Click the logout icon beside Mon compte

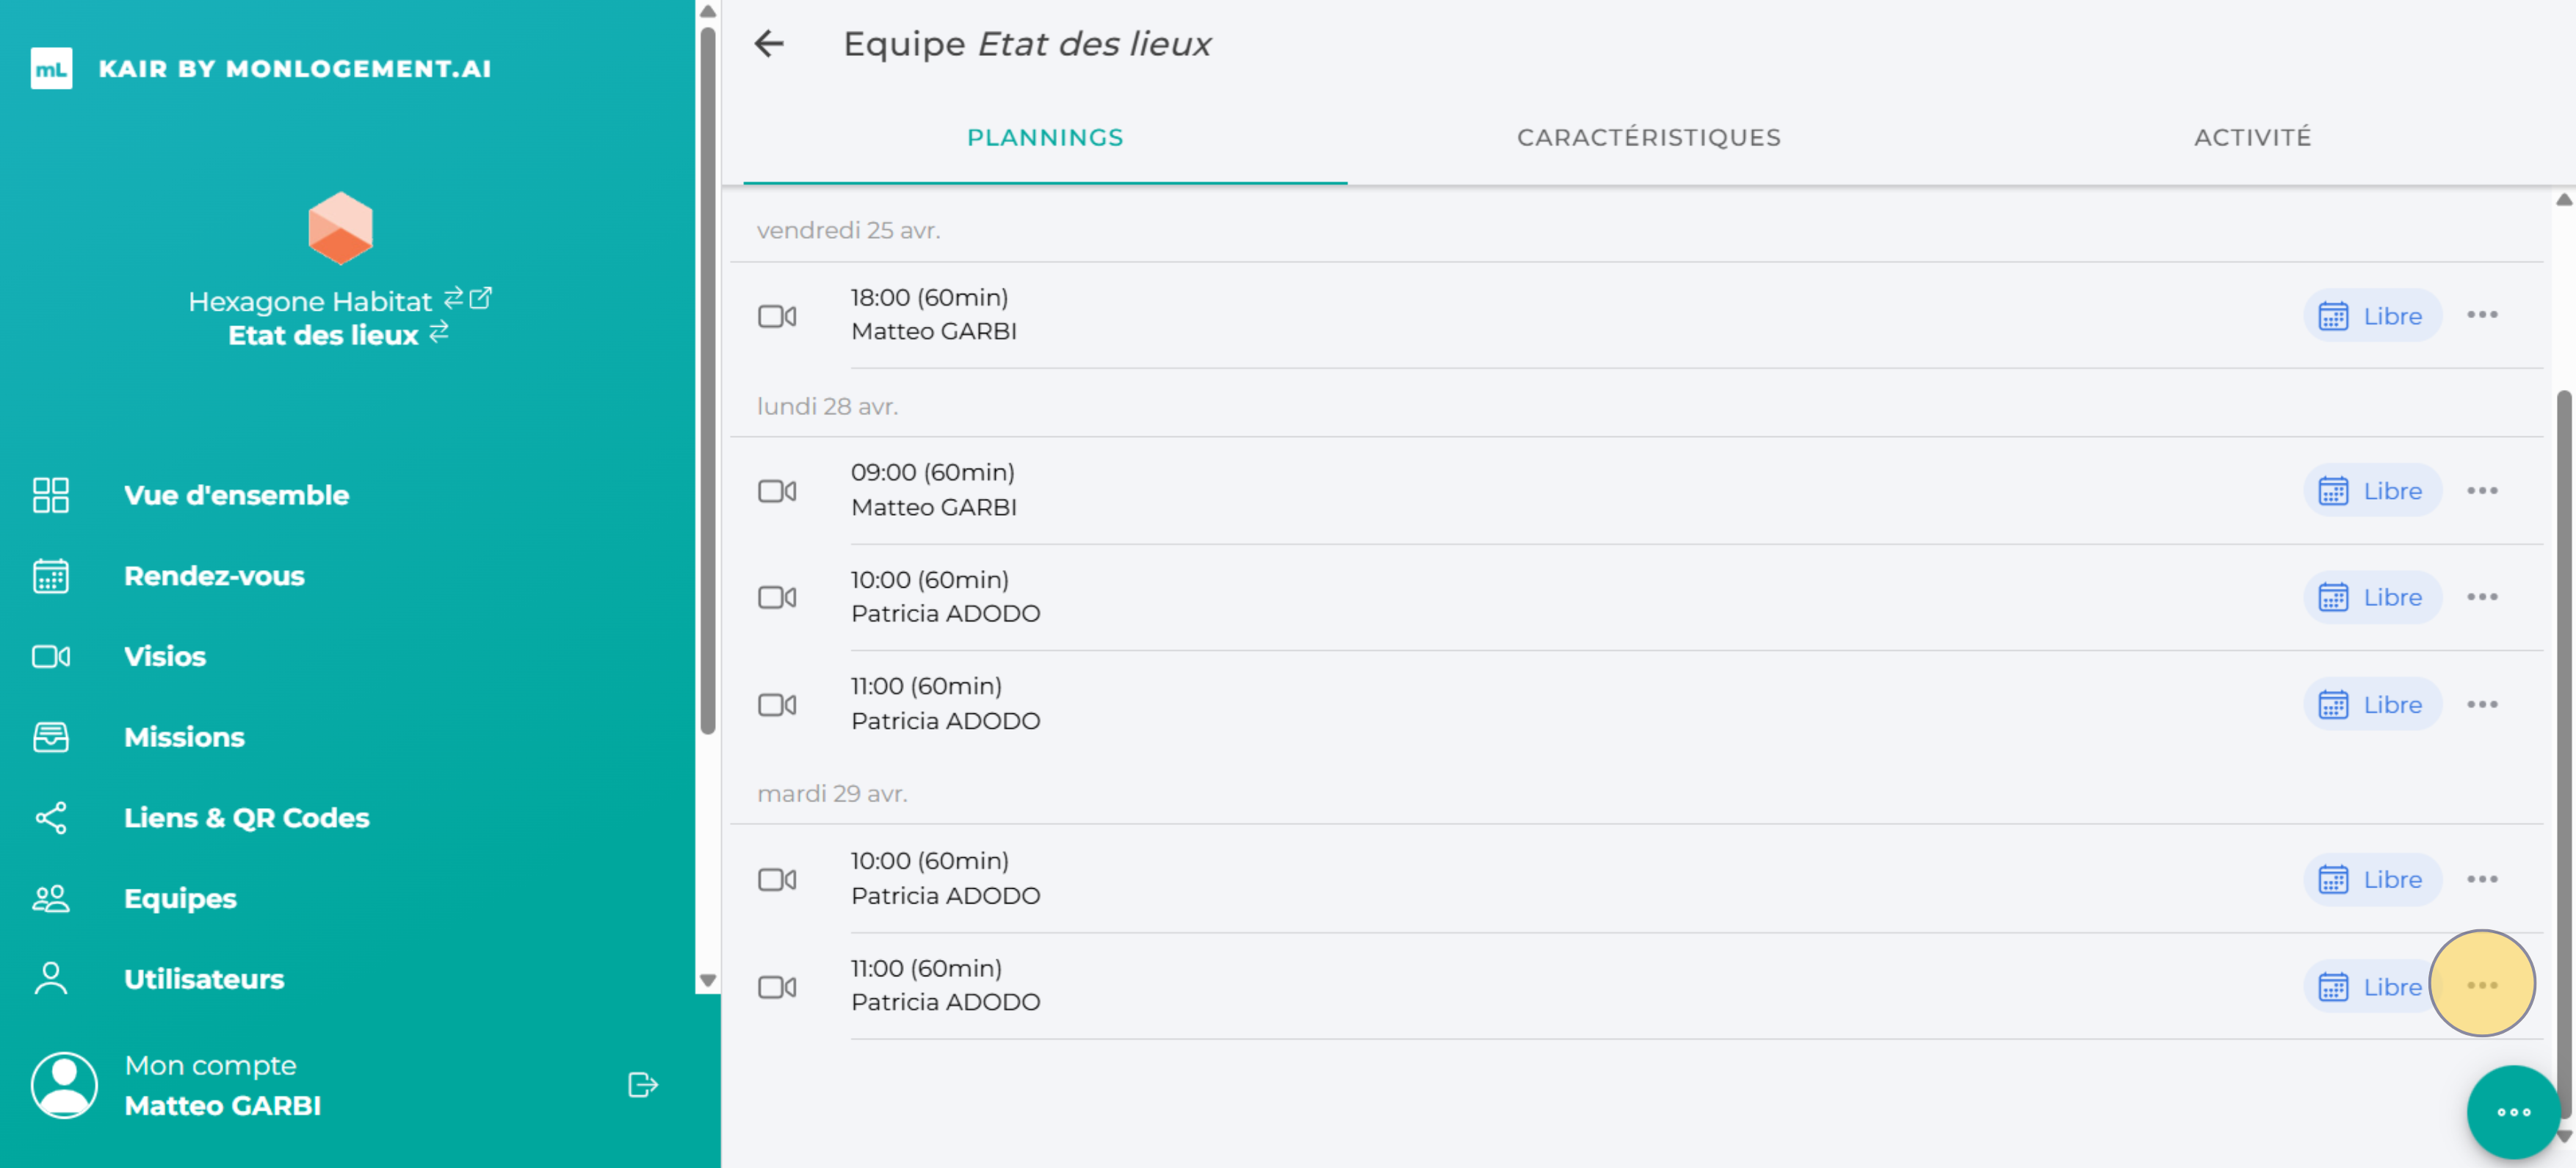tap(642, 1085)
